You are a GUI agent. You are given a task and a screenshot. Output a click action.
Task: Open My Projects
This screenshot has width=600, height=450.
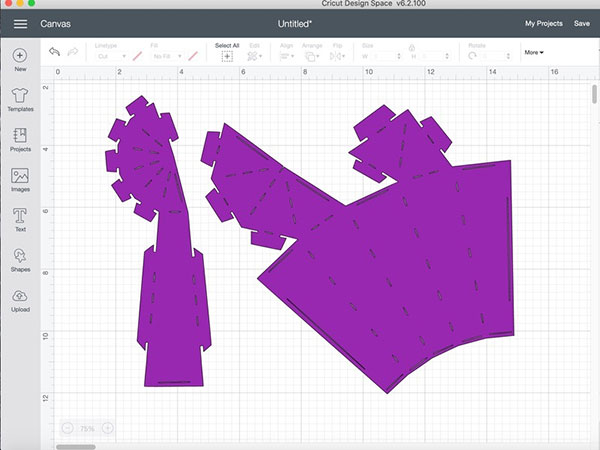pyautogui.click(x=543, y=22)
